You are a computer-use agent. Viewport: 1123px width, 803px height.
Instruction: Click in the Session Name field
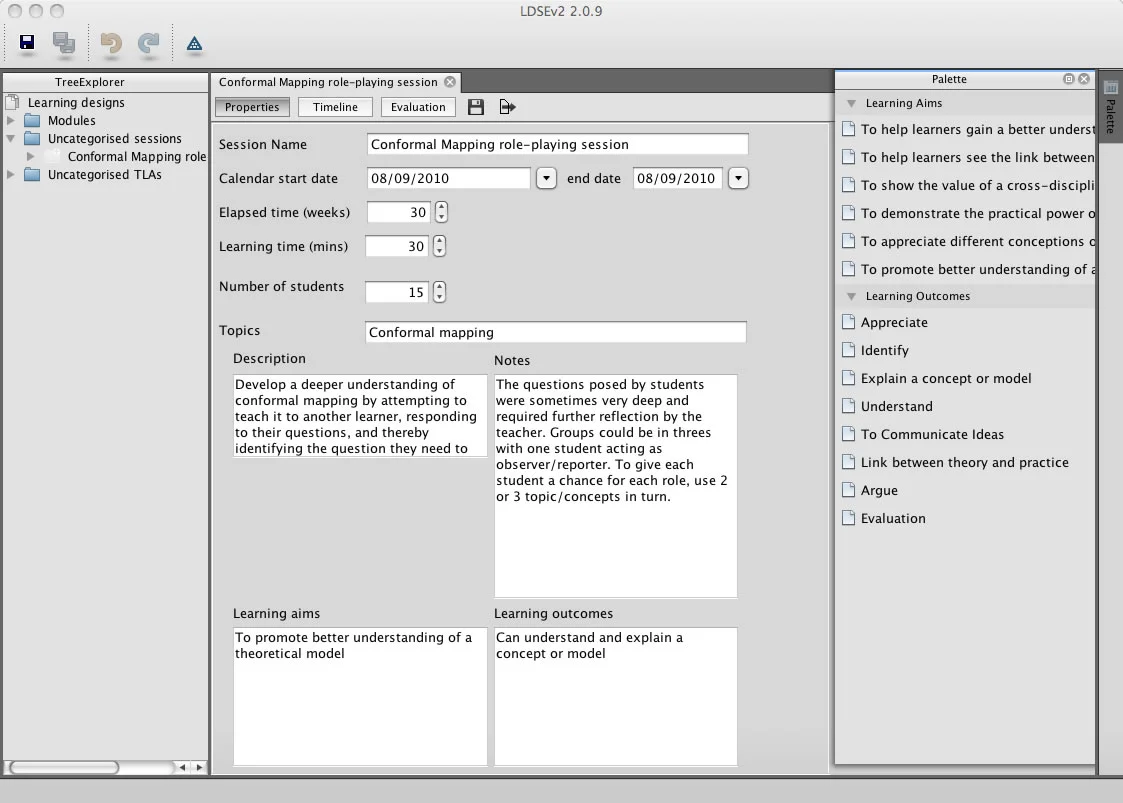(557, 144)
